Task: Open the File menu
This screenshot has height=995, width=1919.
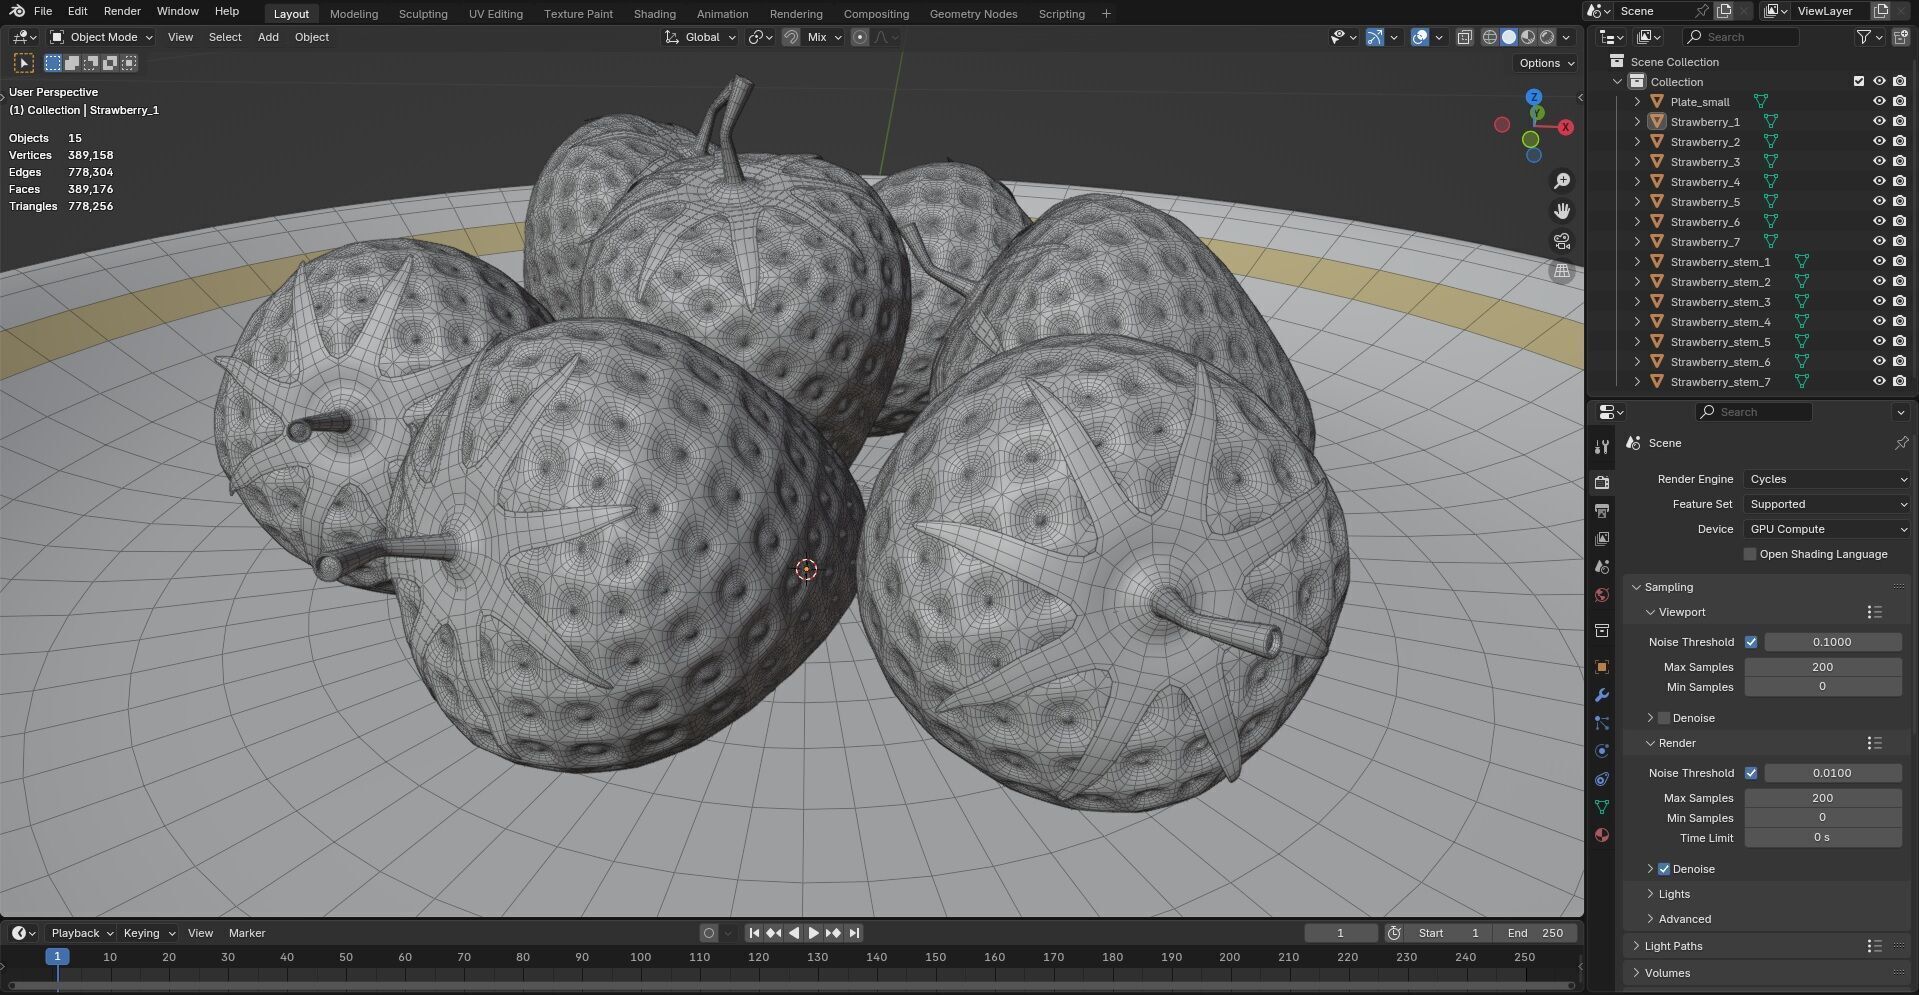Action: [x=43, y=11]
